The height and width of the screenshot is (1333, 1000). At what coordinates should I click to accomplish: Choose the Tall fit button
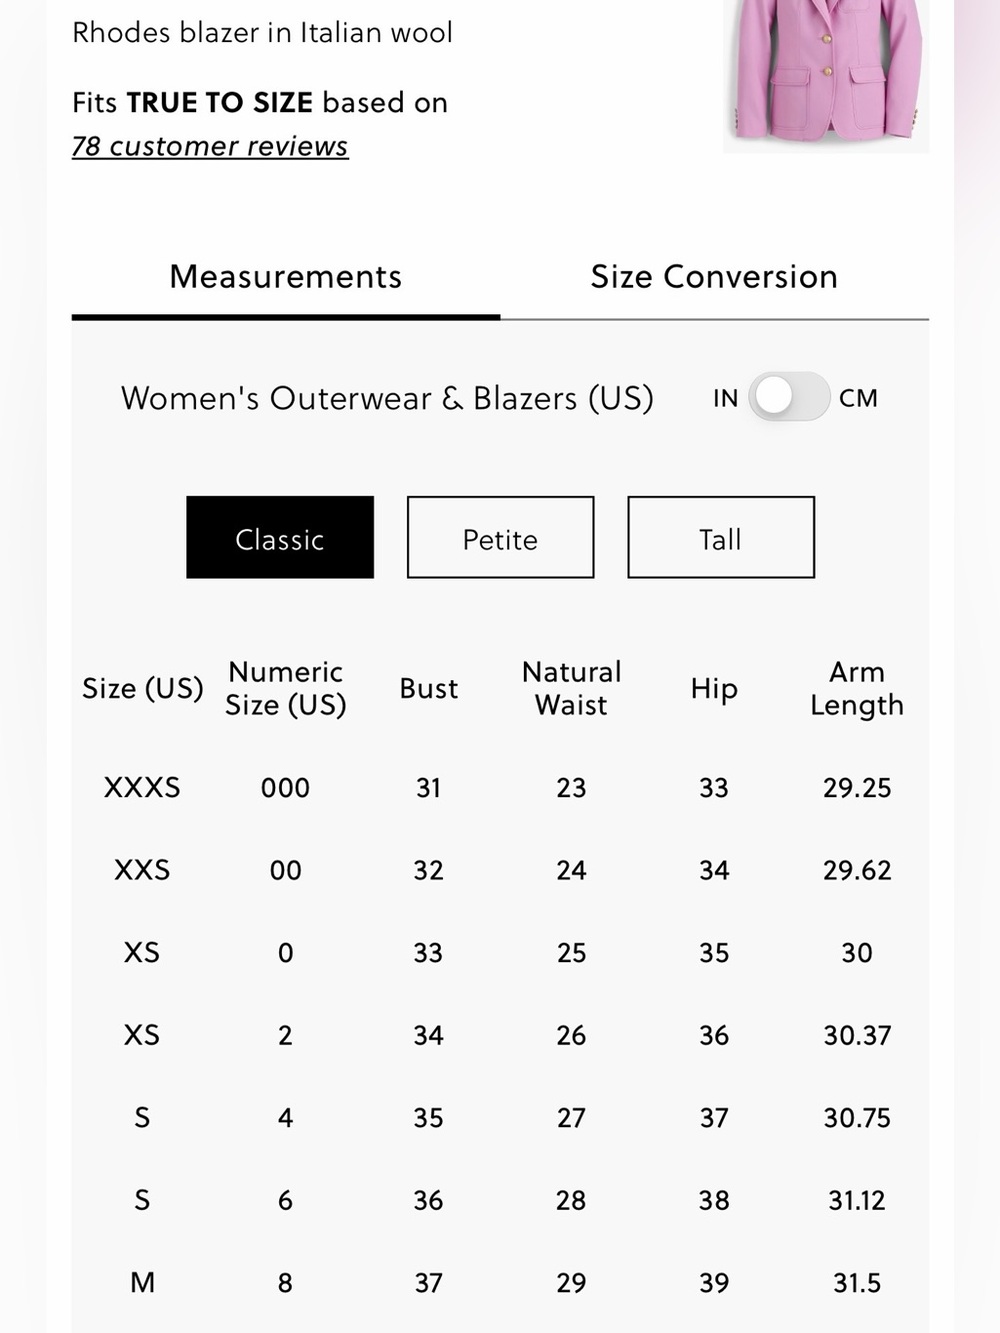(721, 537)
